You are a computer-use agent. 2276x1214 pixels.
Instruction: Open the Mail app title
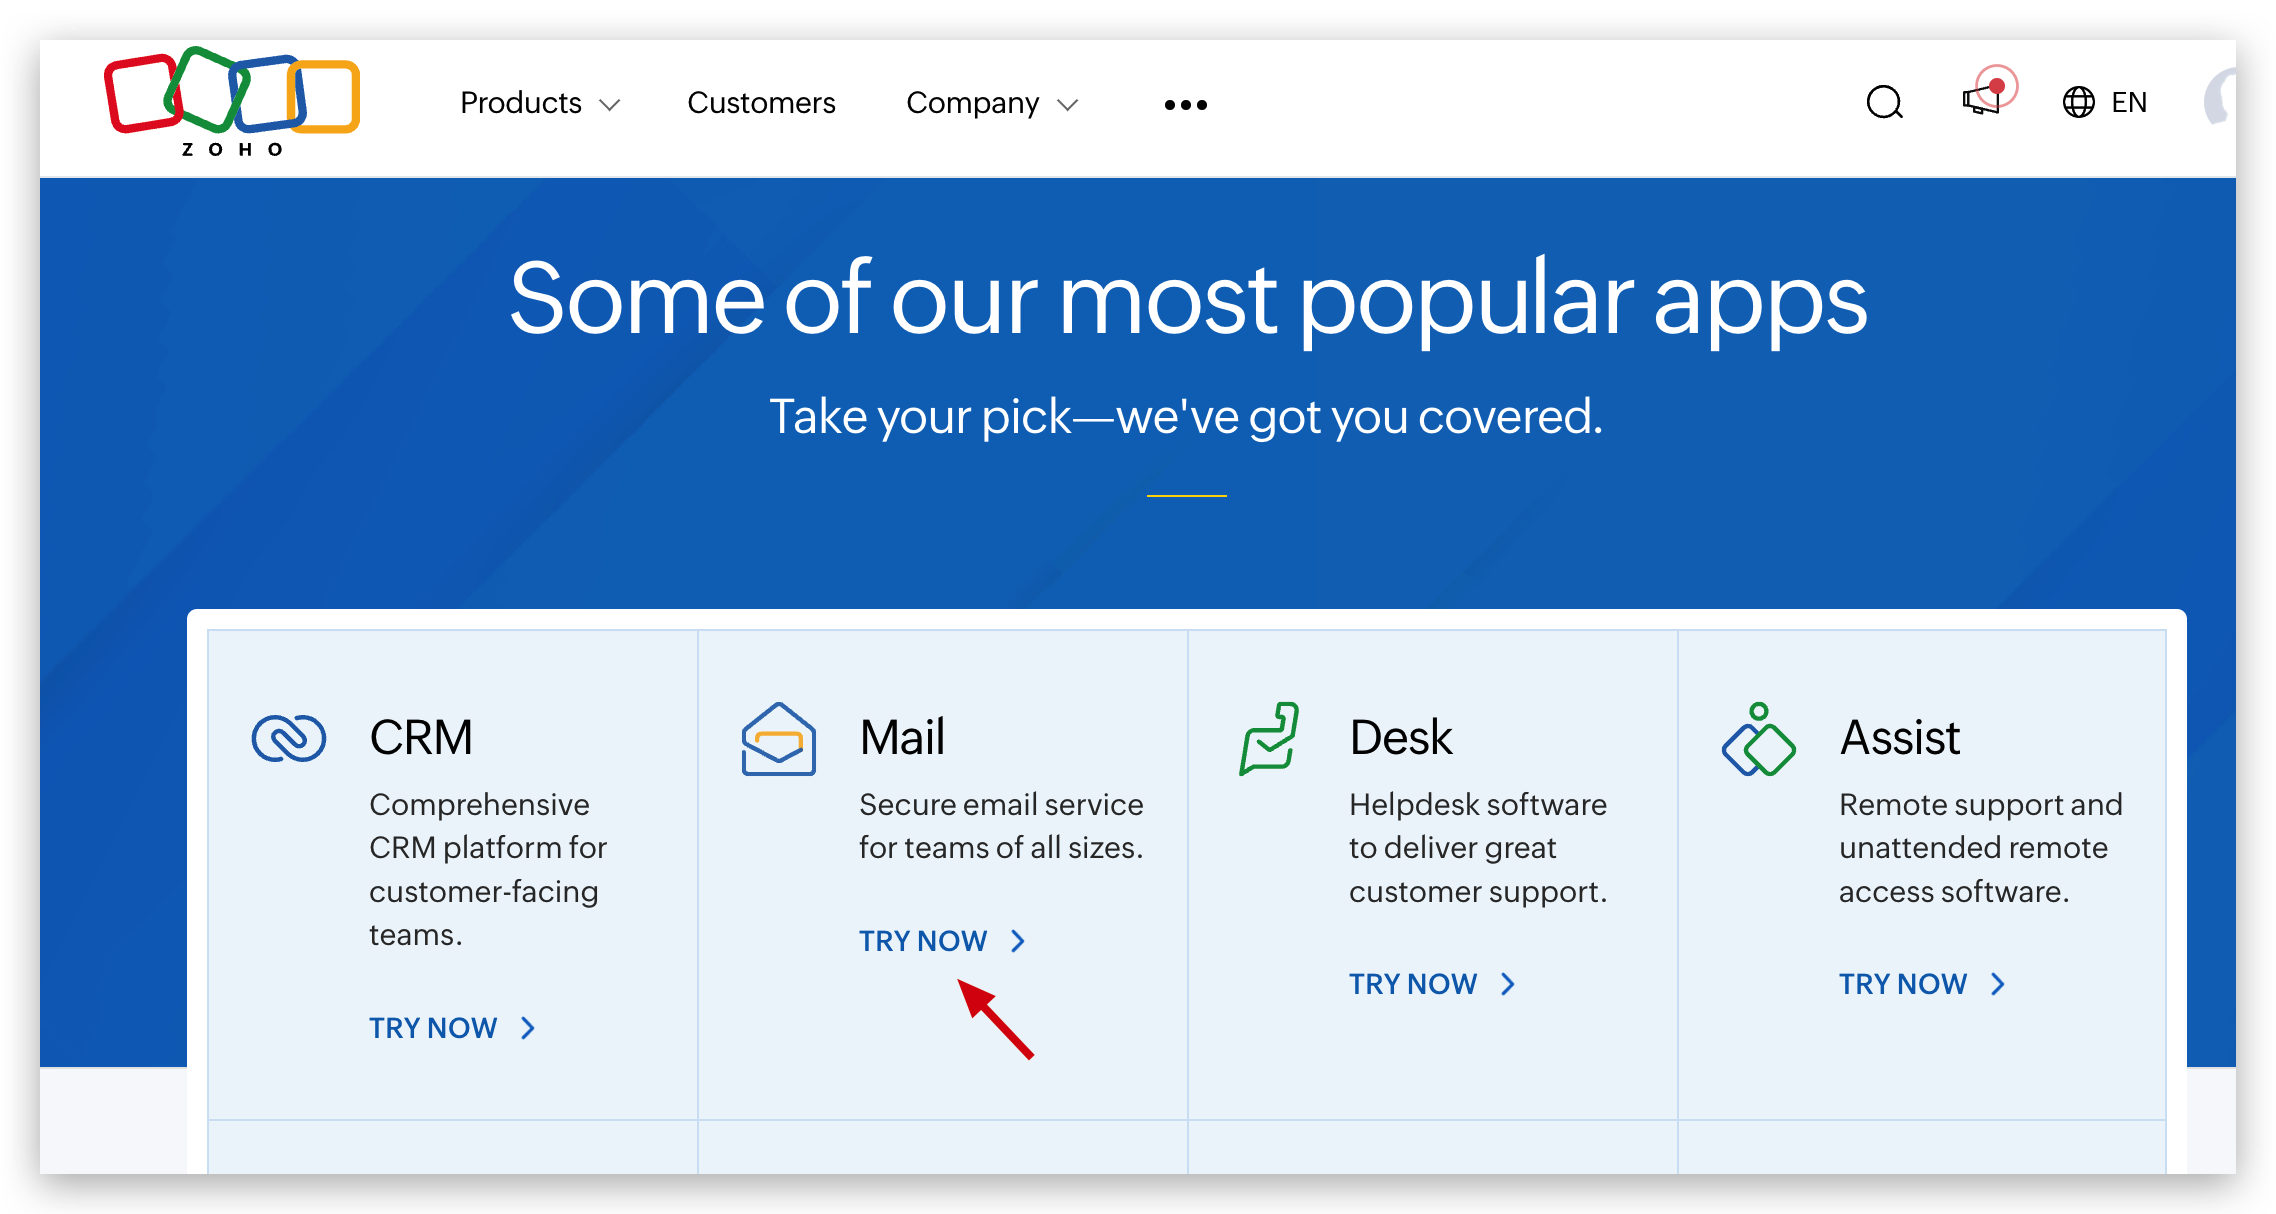click(x=902, y=738)
